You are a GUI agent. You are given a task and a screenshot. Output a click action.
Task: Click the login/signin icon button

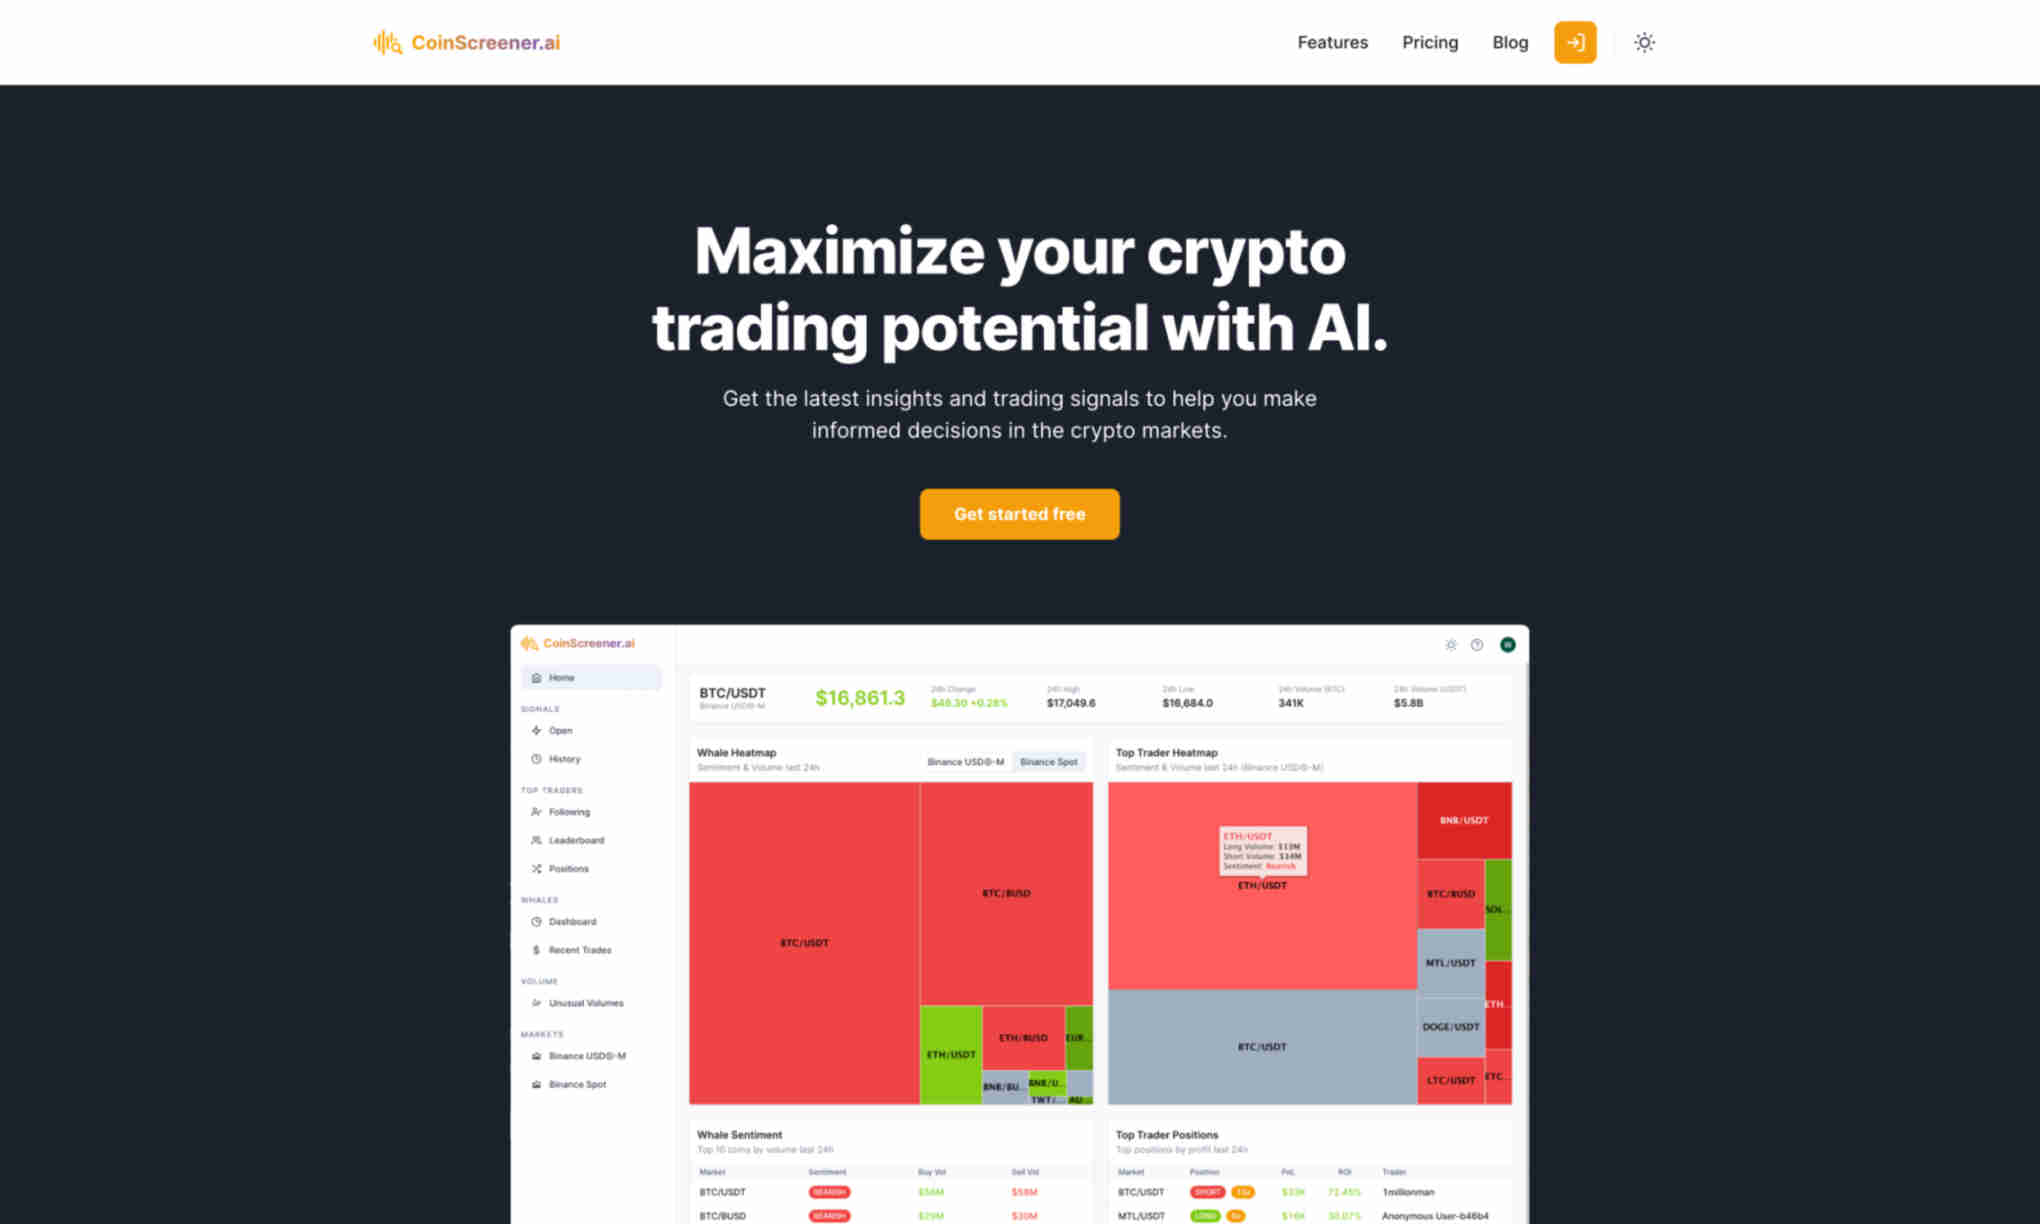tap(1575, 42)
